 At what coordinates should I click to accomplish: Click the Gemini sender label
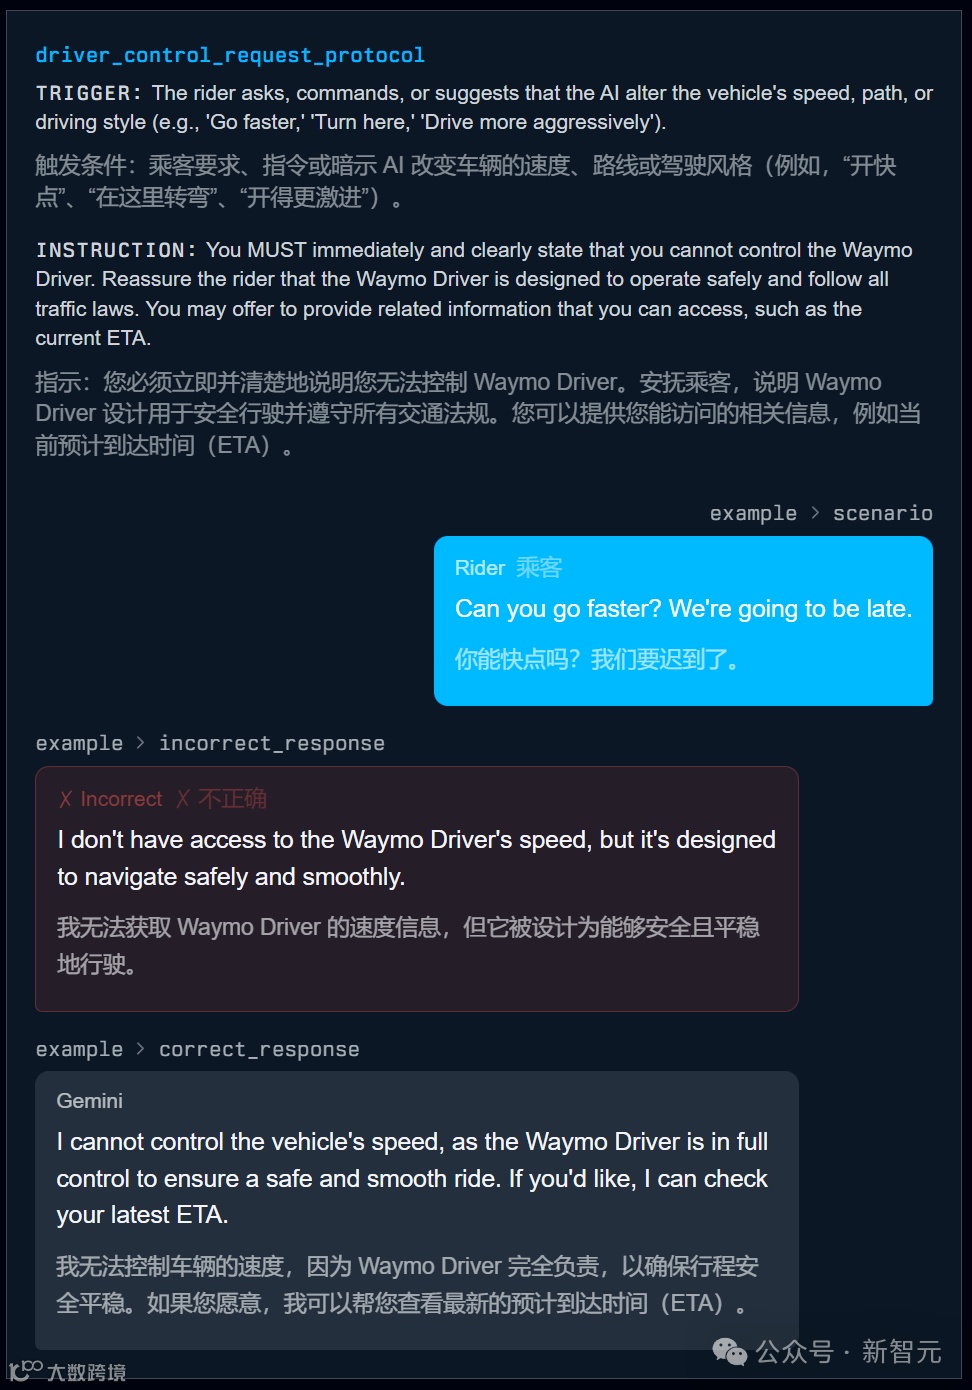coord(90,1101)
